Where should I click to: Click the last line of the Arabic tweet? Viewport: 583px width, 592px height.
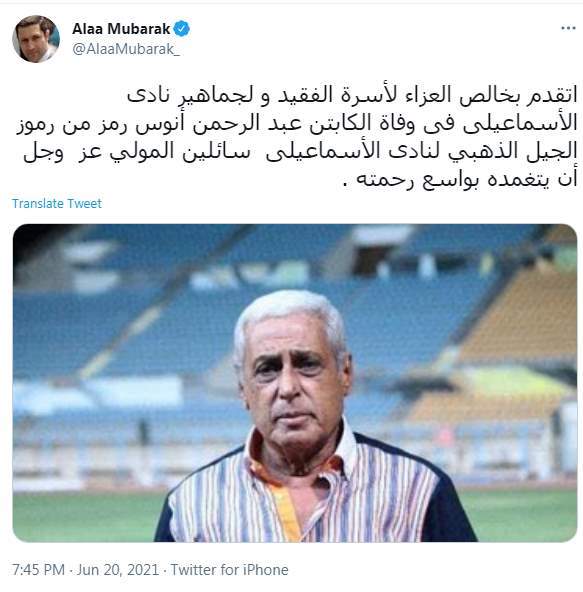click(x=460, y=179)
